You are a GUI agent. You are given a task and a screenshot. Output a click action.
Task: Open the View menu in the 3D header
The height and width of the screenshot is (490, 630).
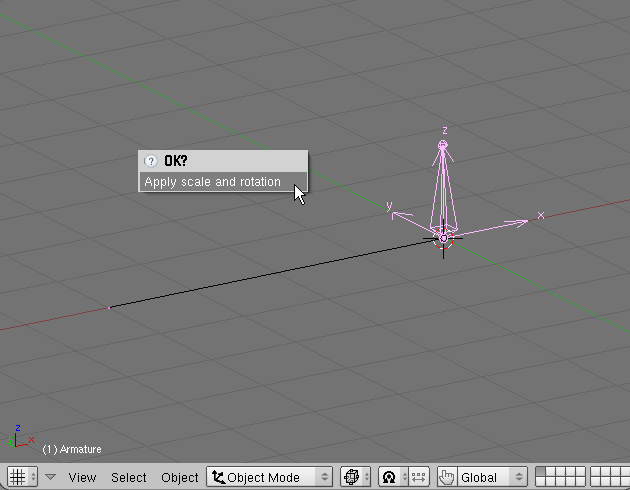pos(82,478)
